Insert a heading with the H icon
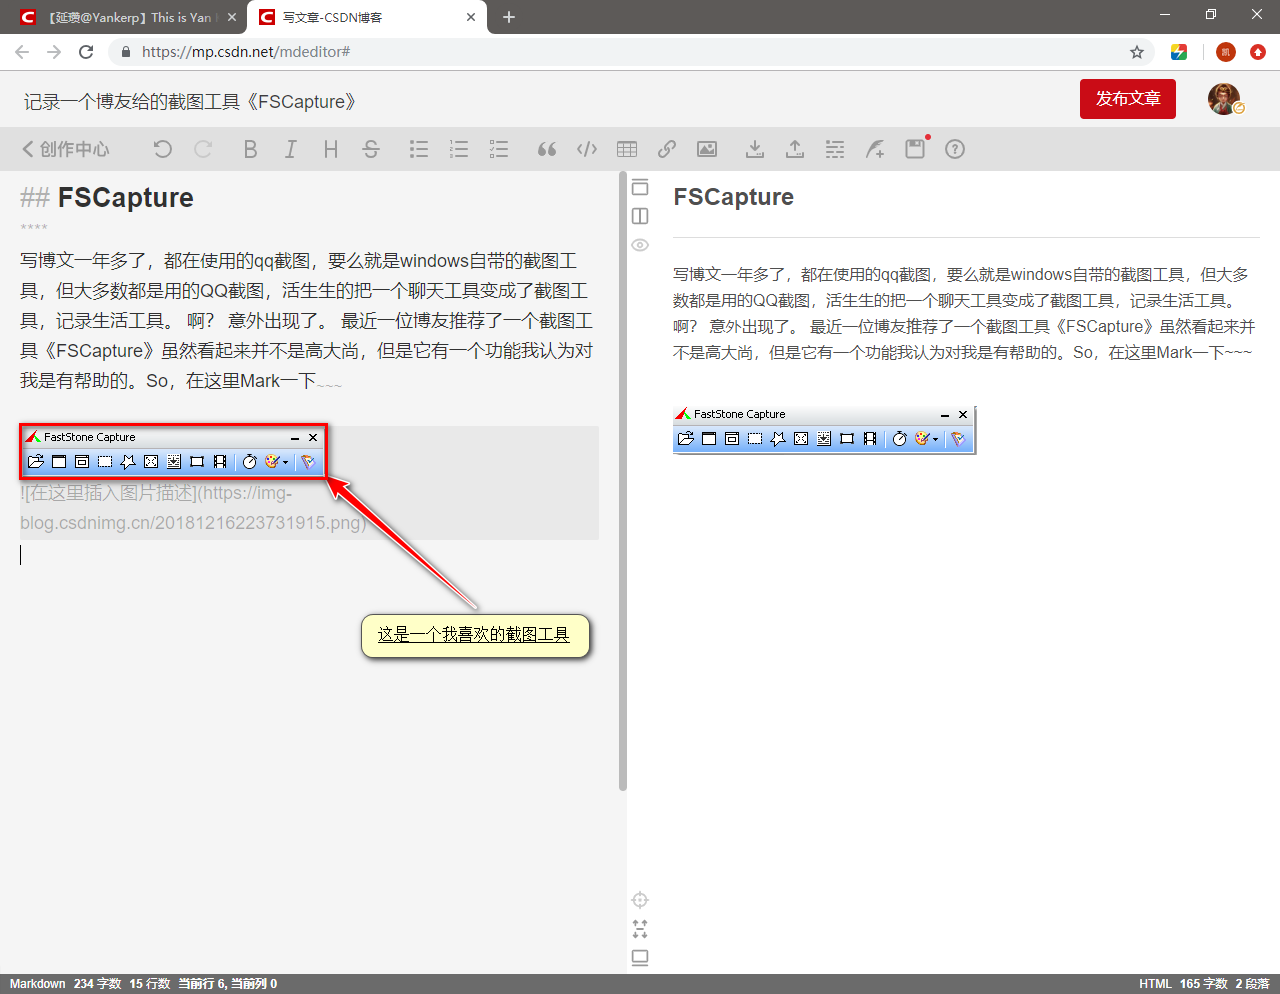Image resolution: width=1280 pixels, height=994 pixels. click(x=330, y=148)
